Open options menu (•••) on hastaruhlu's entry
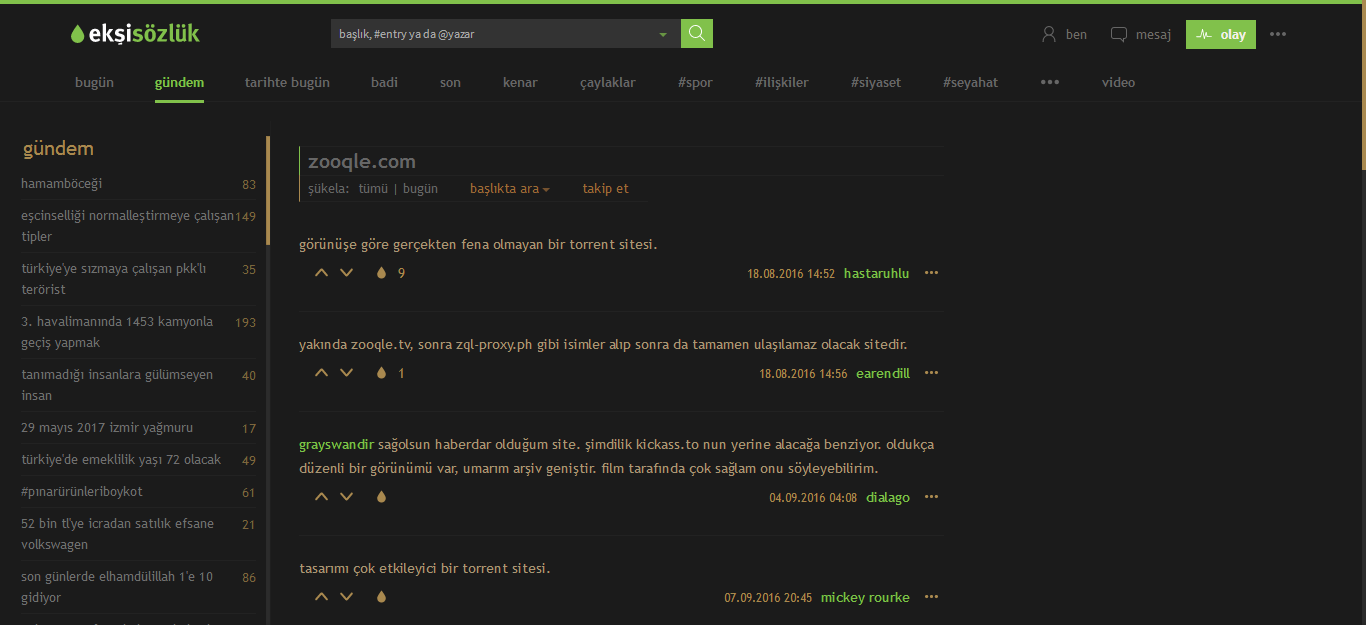 [931, 272]
